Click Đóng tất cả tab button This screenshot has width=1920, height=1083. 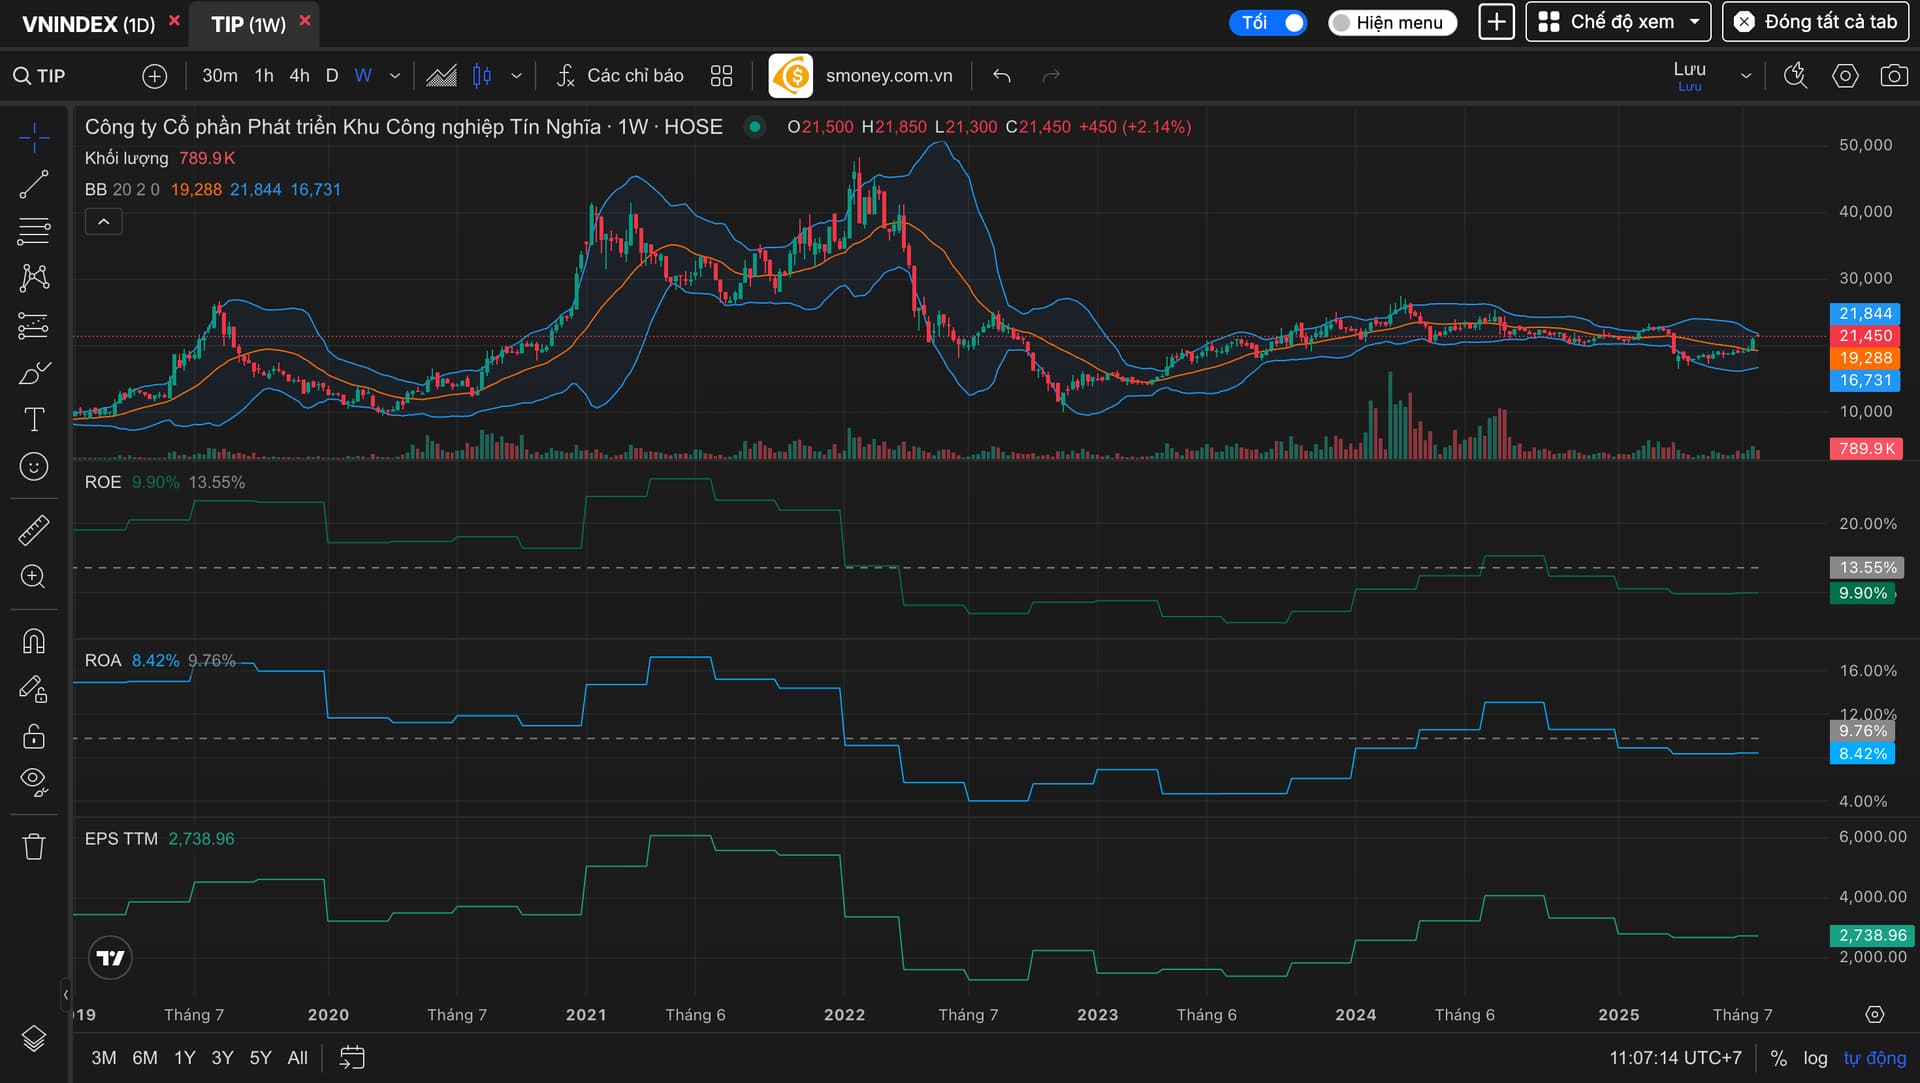[1816, 22]
